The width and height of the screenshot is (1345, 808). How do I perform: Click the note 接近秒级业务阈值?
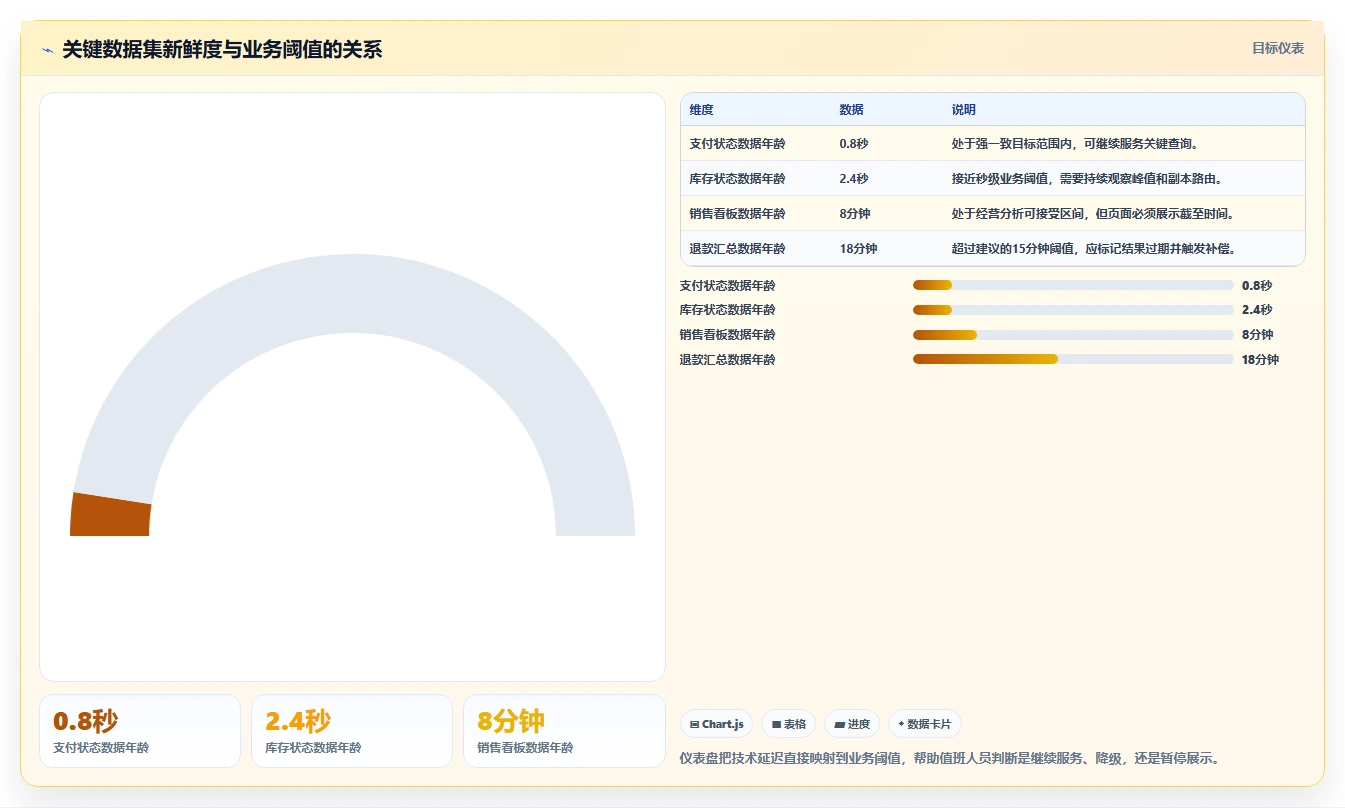1087,179
